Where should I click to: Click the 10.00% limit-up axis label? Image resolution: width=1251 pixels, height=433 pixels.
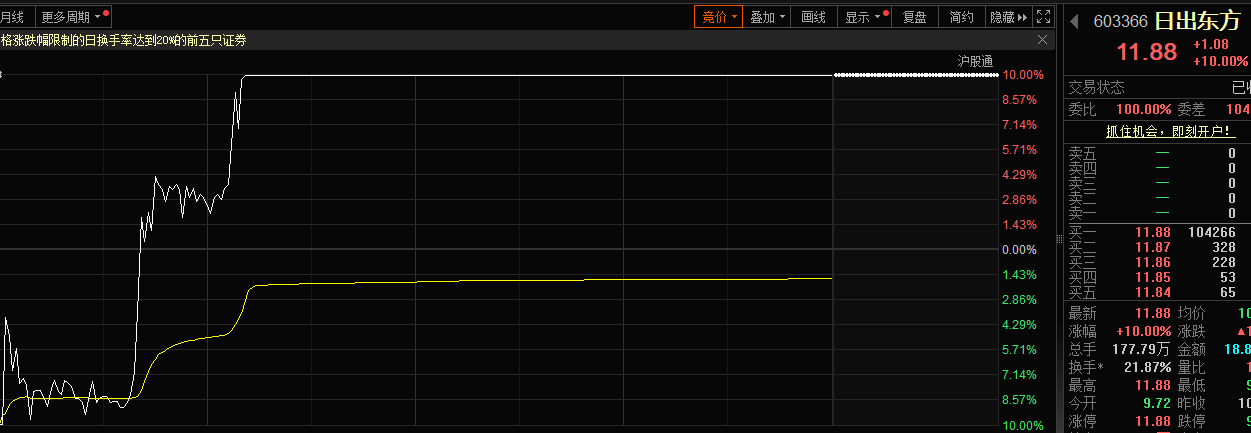pos(1023,75)
